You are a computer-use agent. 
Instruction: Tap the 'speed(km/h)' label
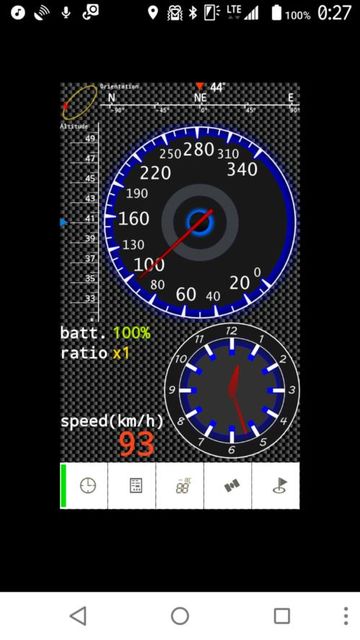click(112, 421)
